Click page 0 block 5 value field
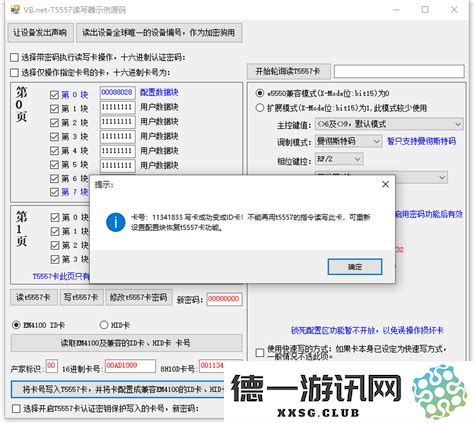This screenshot has height=423, width=474. click(118, 166)
